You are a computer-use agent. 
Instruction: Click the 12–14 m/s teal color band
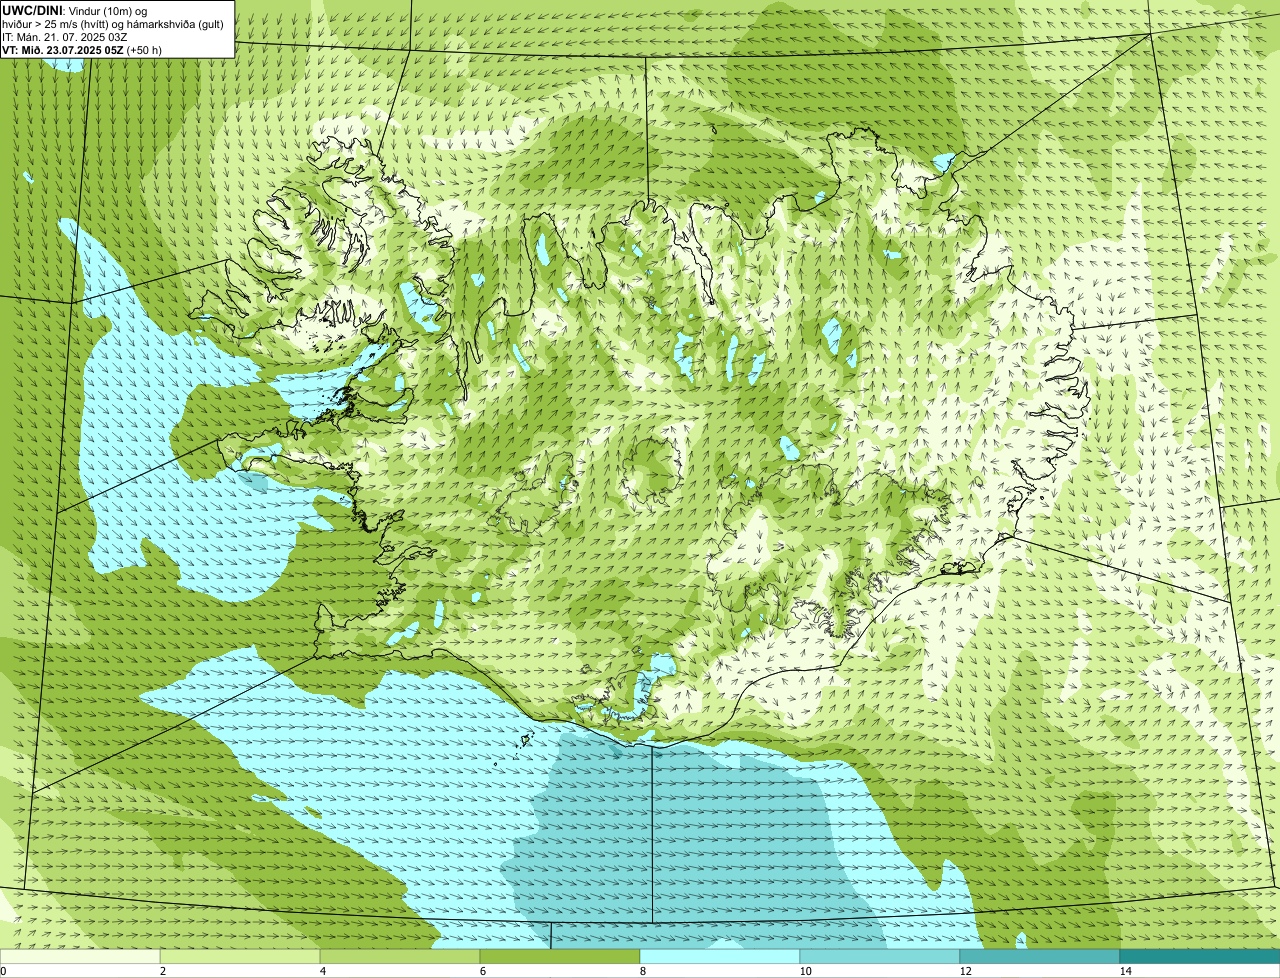pos(1040,956)
